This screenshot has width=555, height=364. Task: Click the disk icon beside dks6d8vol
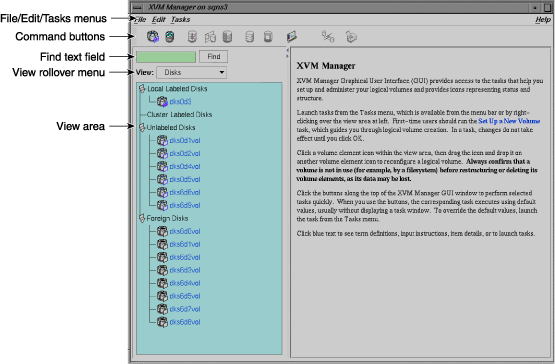point(162,322)
